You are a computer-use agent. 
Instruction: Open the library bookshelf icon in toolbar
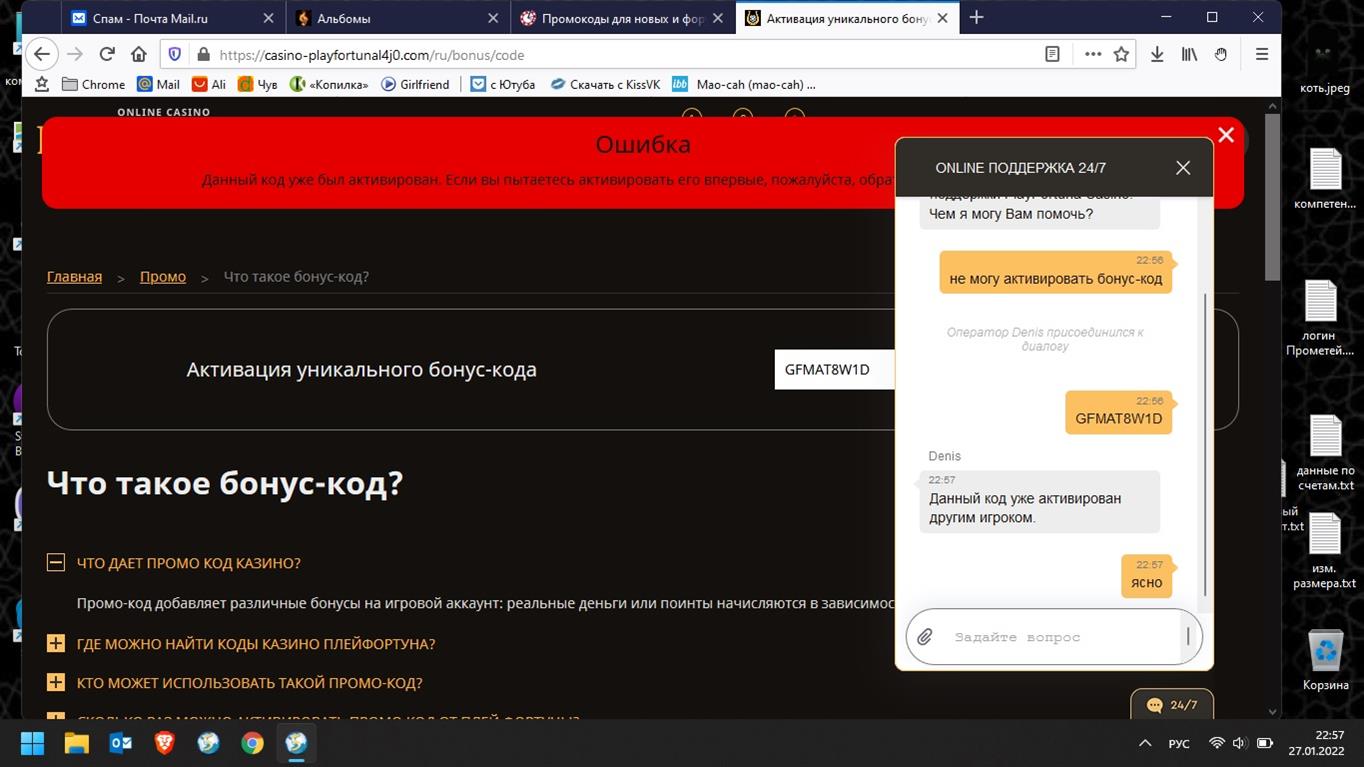click(x=1189, y=55)
